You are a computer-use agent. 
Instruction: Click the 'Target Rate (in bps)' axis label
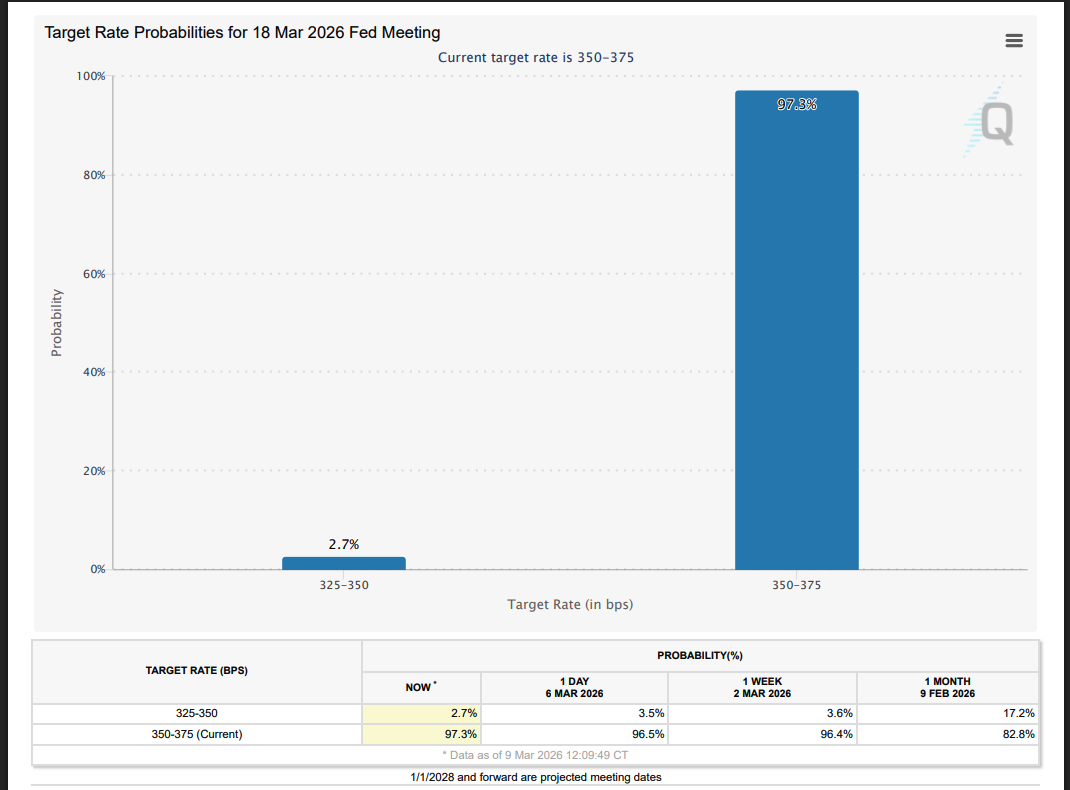(x=570, y=604)
